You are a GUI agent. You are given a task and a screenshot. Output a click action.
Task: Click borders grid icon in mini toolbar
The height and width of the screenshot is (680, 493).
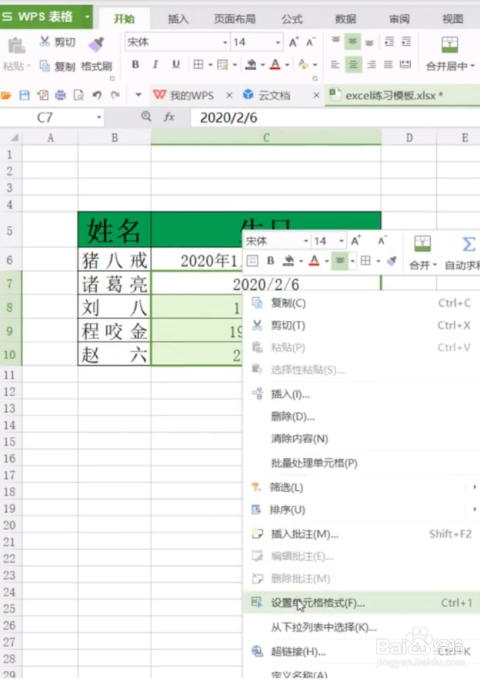(366, 261)
